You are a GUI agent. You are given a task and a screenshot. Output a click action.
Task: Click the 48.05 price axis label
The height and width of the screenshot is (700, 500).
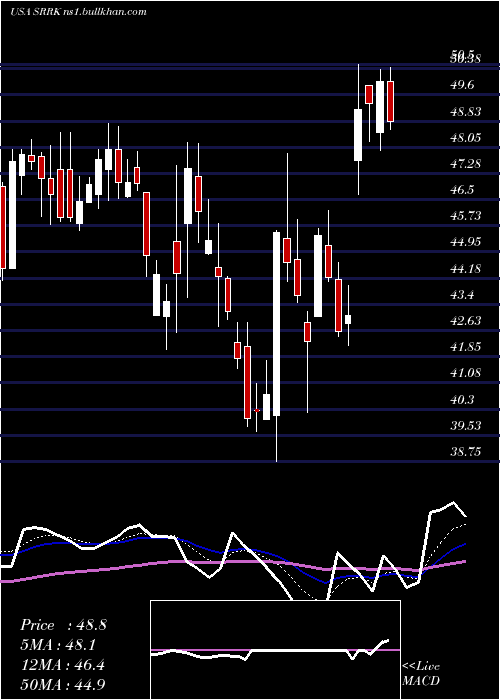coord(466,138)
